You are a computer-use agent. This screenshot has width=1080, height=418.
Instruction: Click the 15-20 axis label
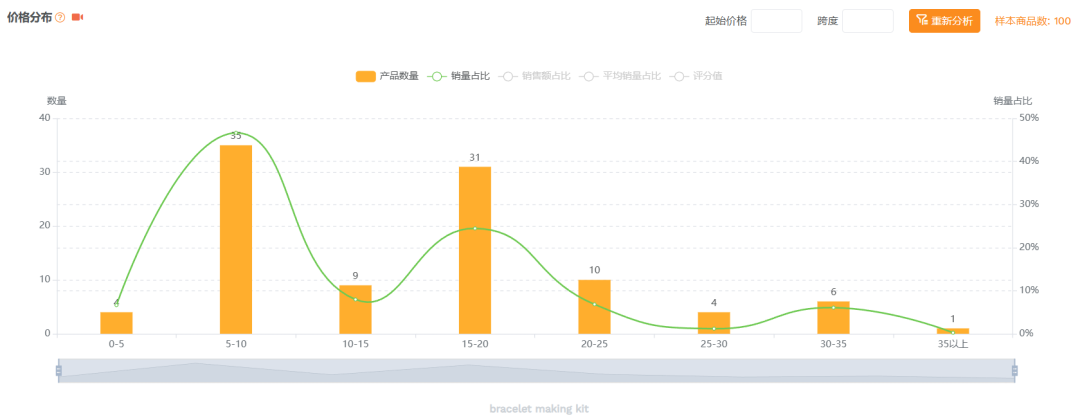tap(475, 344)
